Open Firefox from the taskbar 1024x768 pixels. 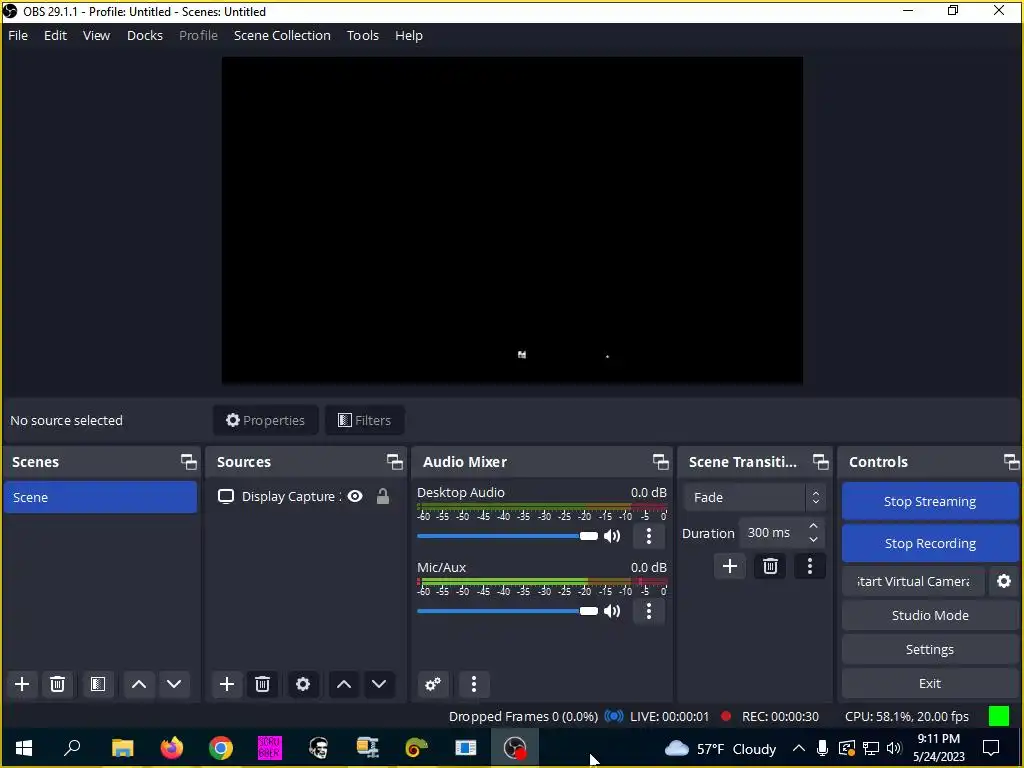coord(172,748)
